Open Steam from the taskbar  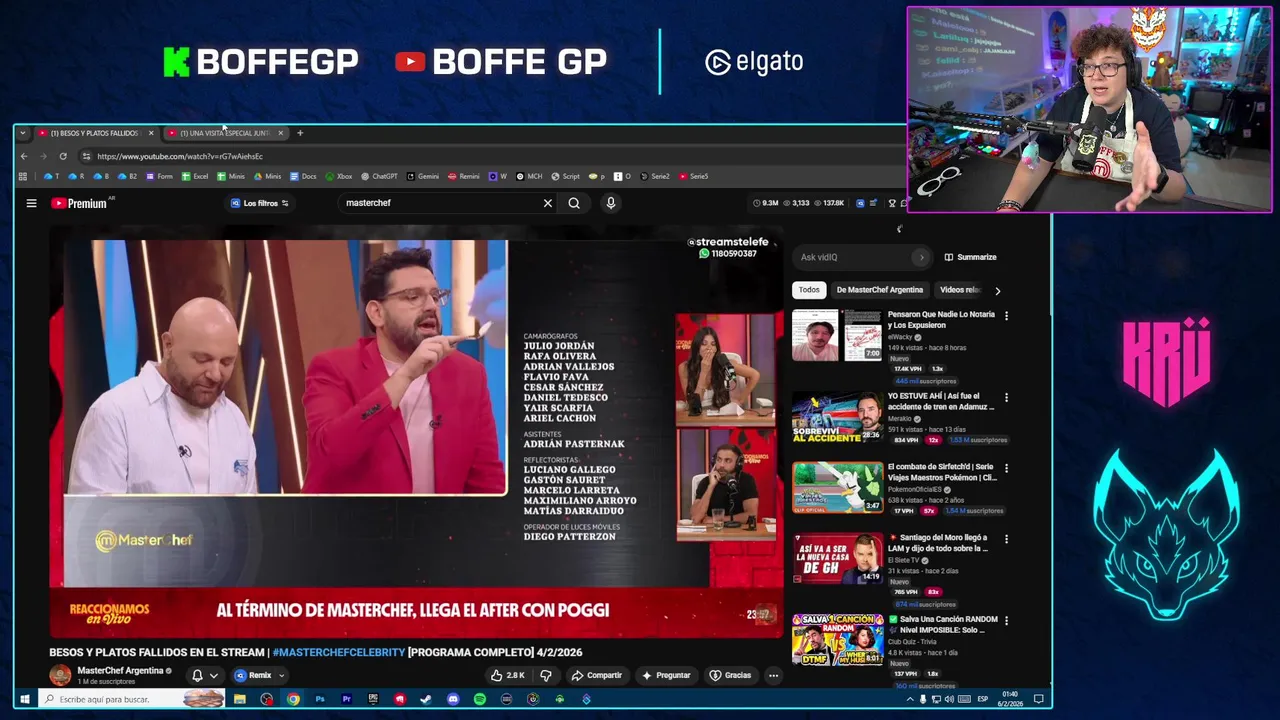426,699
